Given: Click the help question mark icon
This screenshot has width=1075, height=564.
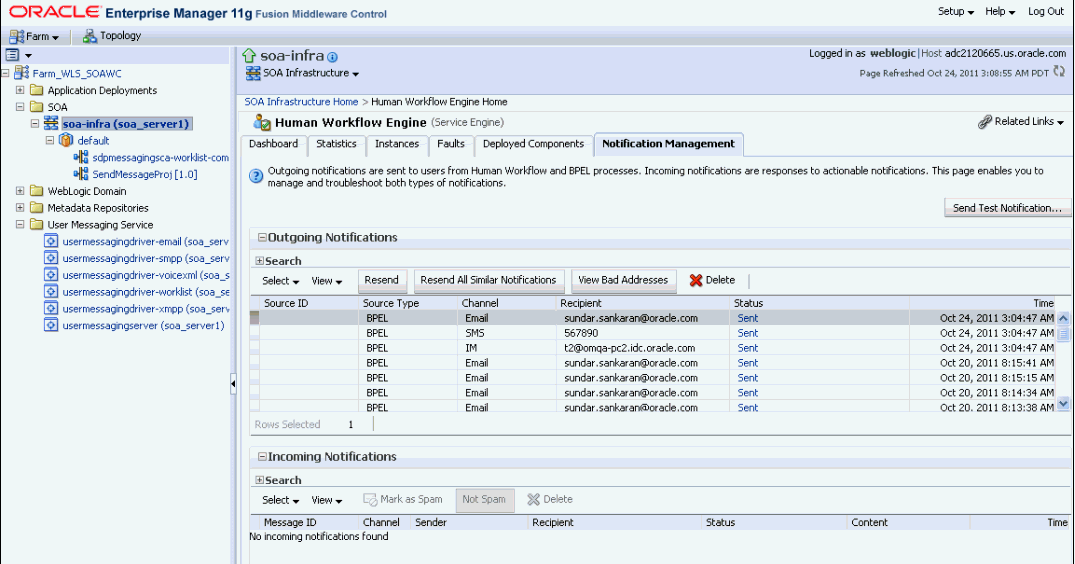Looking at the screenshot, I should coord(256,176).
